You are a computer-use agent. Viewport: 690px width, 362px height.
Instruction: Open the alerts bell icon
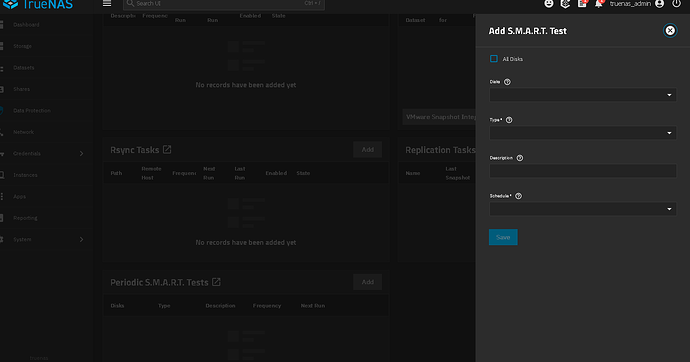click(x=599, y=4)
